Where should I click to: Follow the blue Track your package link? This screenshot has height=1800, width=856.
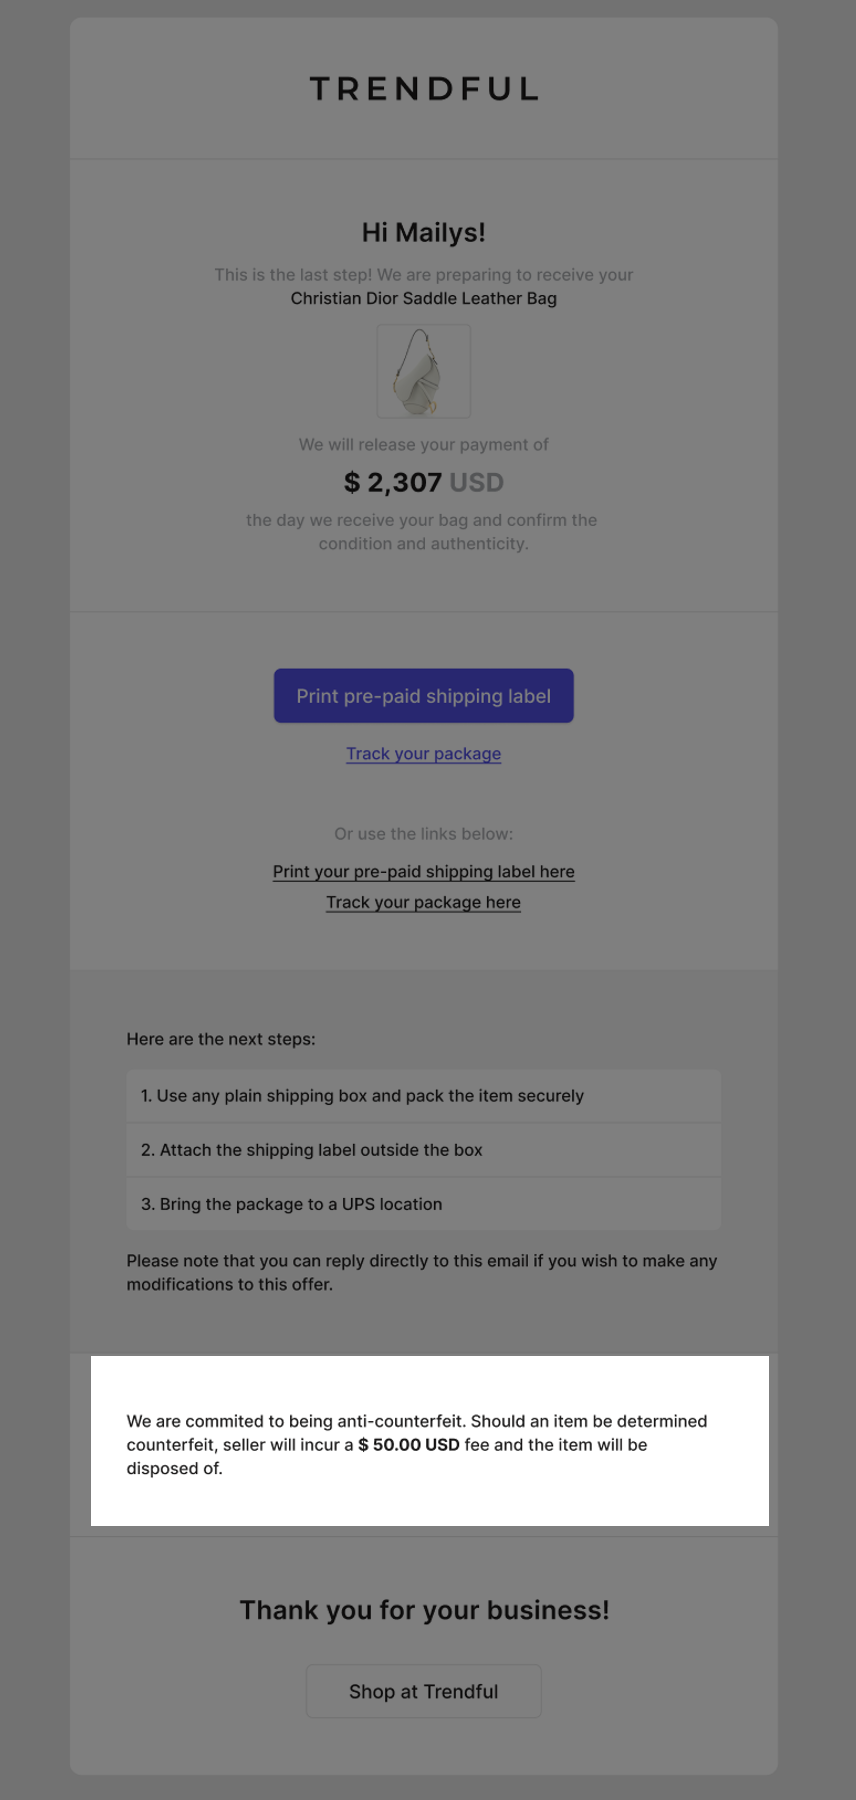(x=424, y=754)
